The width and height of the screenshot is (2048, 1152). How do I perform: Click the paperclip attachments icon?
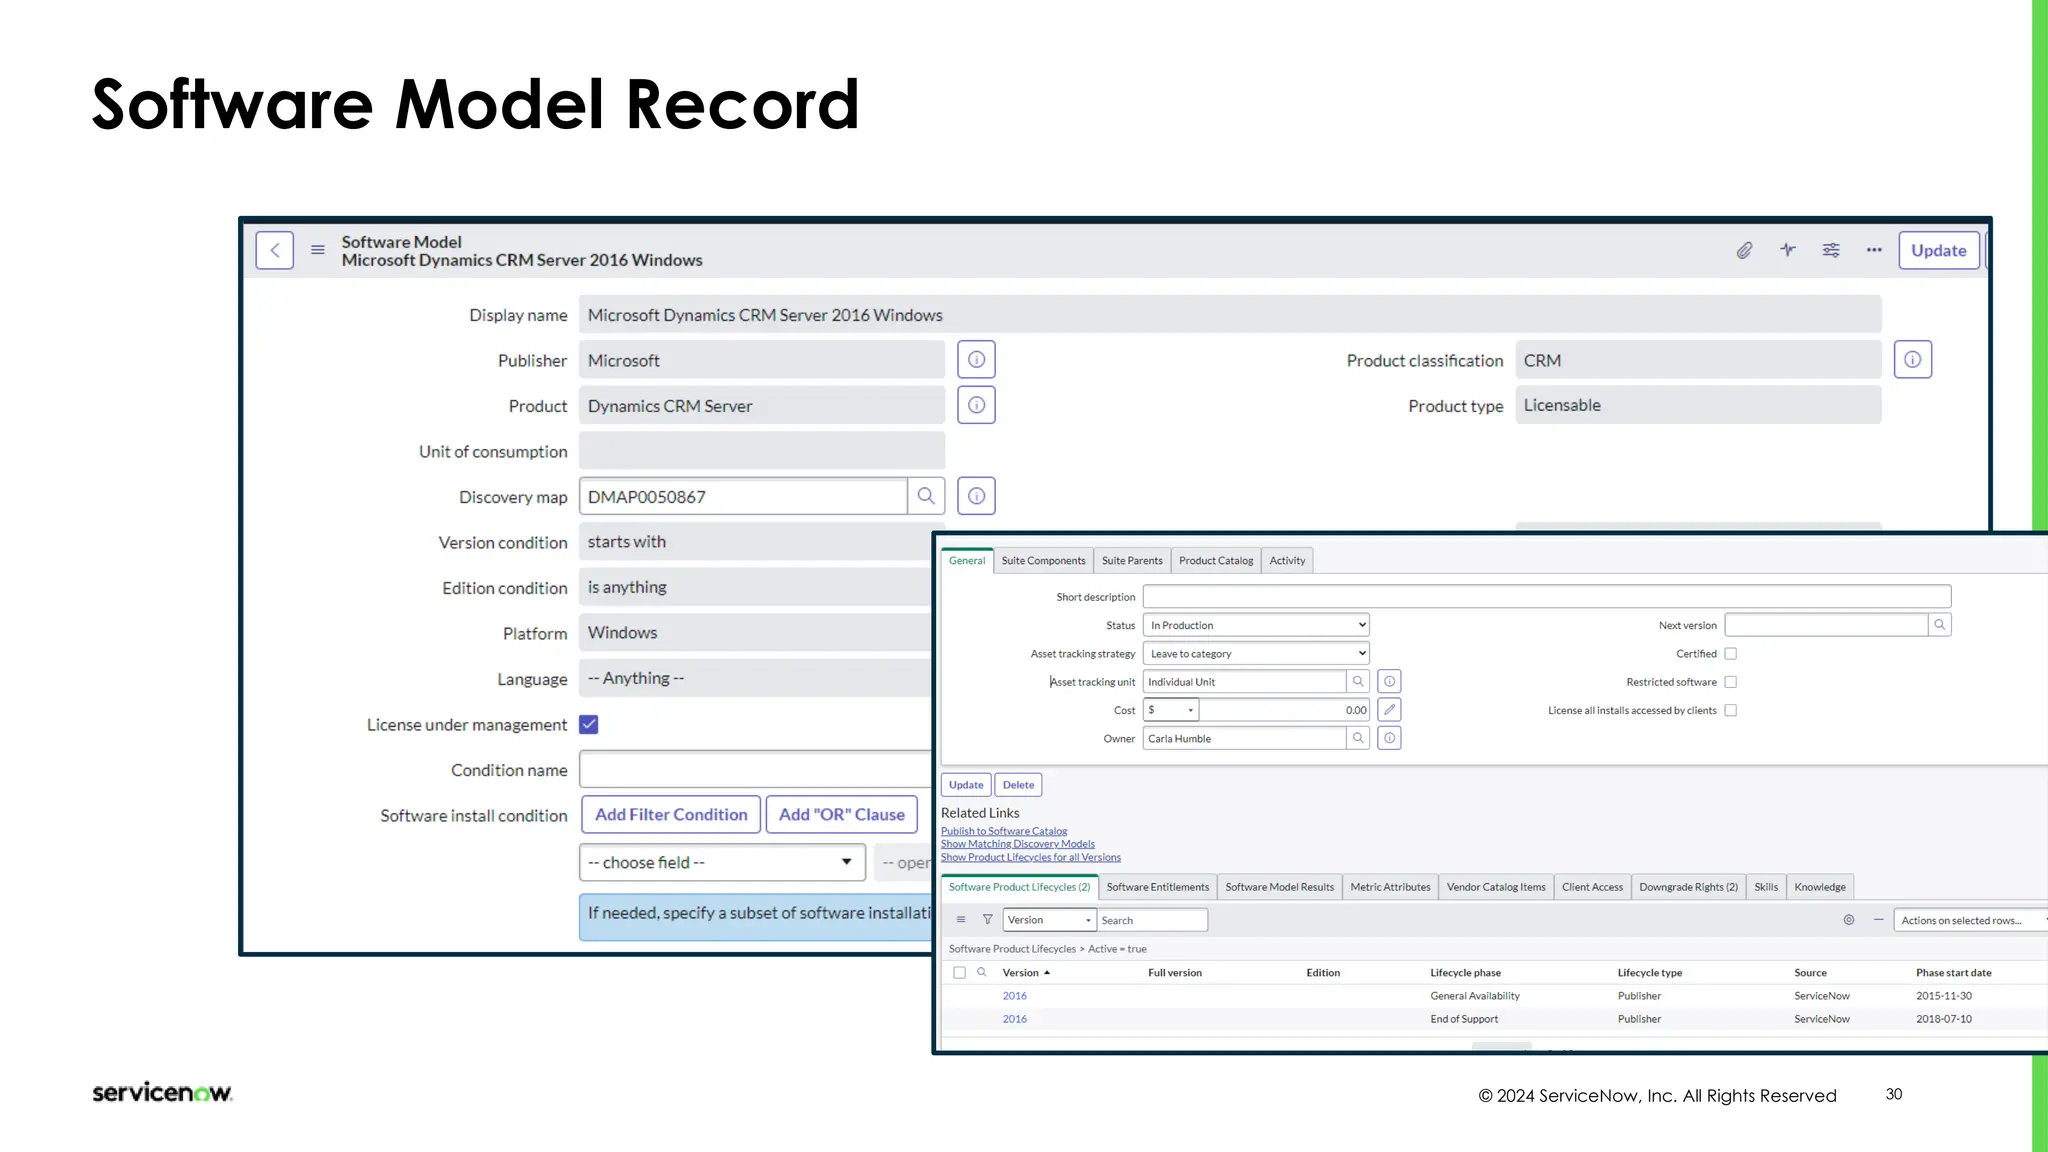point(1744,250)
